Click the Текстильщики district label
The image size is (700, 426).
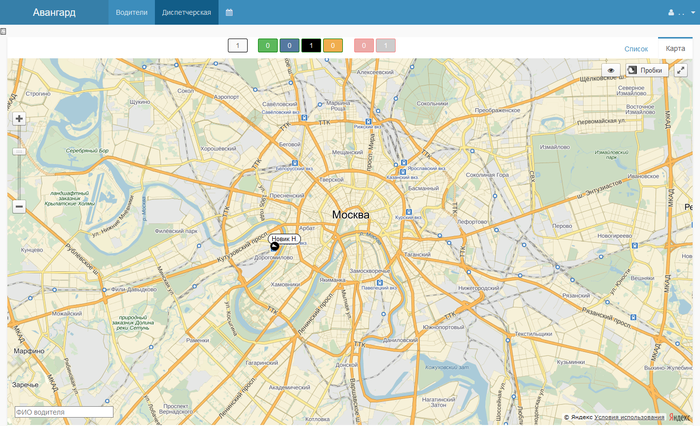pyautogui.click(x=533, y=334)
